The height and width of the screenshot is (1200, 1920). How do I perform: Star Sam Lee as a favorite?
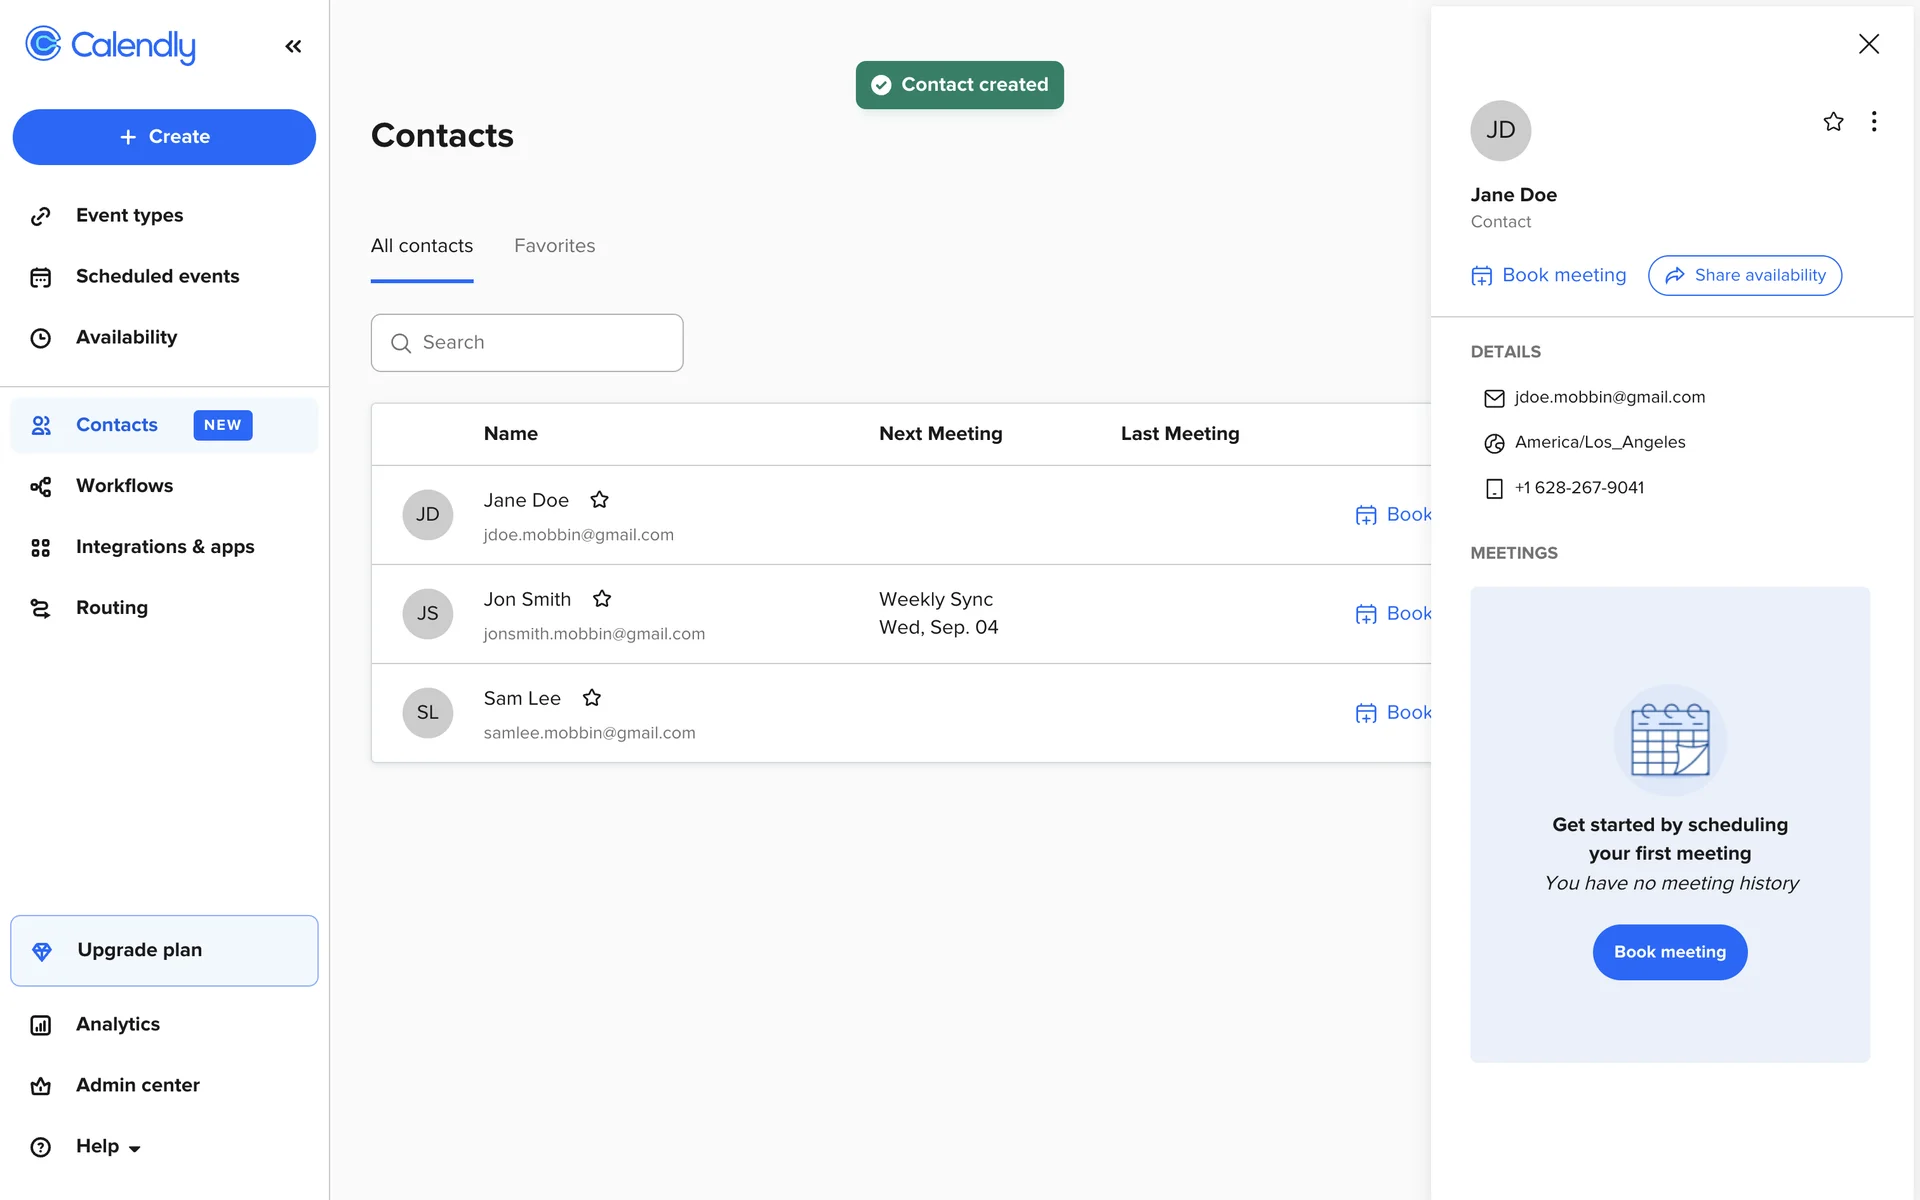click(x=592, y=698)
